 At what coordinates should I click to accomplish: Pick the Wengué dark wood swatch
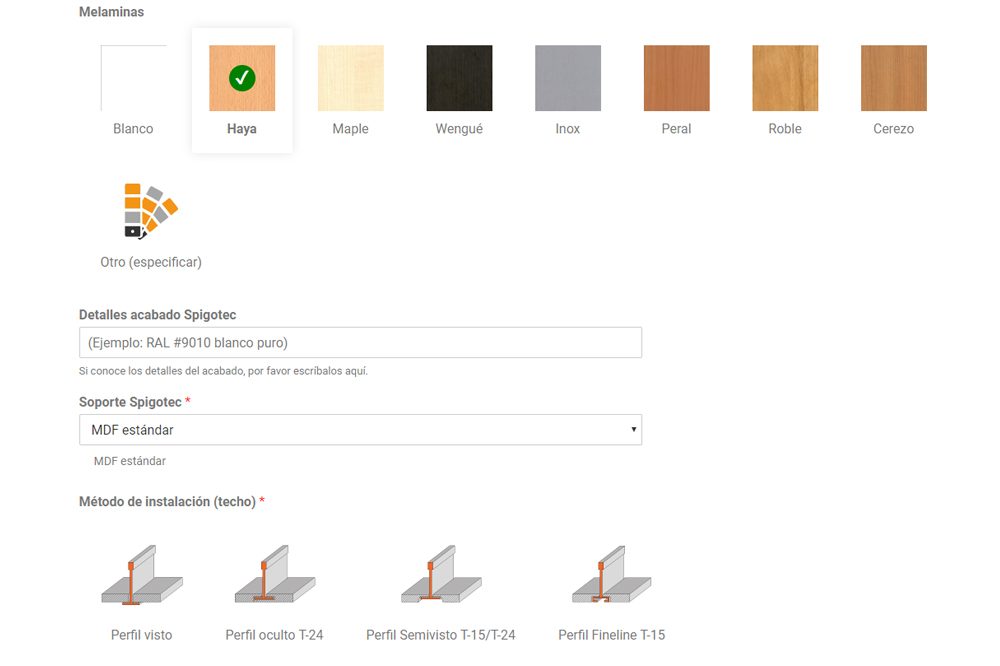459,78
